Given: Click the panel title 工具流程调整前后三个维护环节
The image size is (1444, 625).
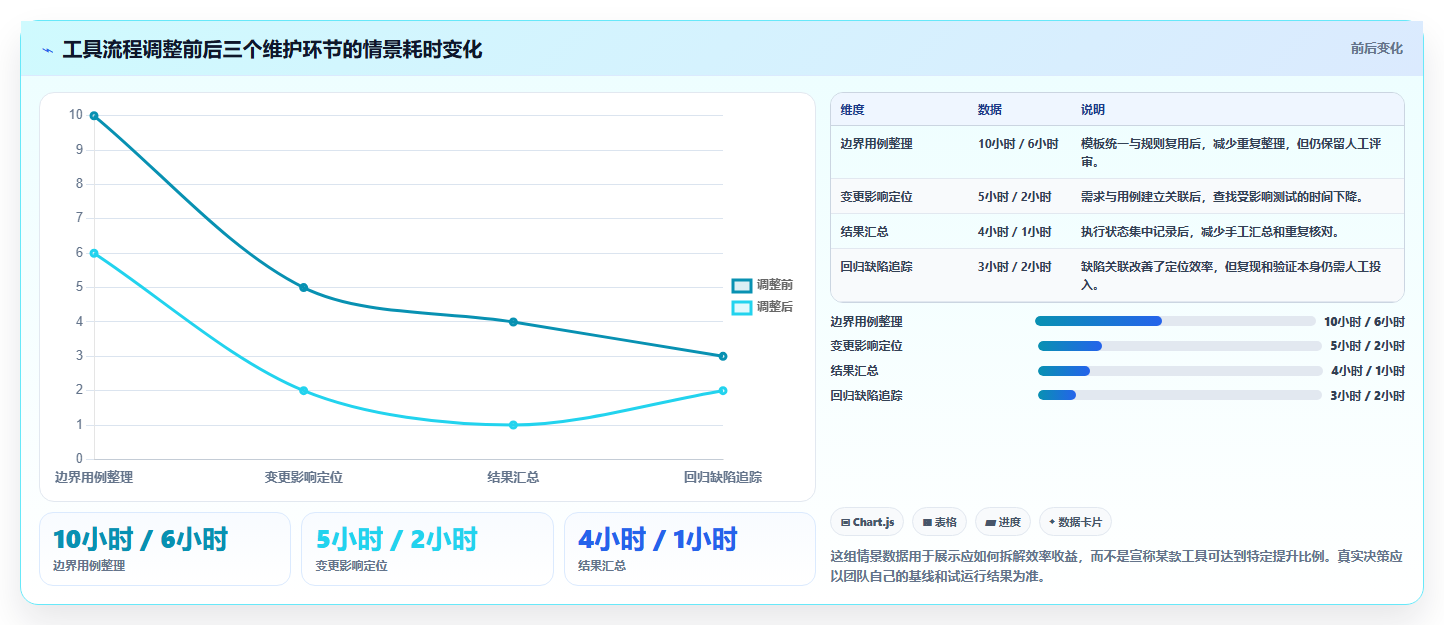Looking at the screenshot, I should pos(272,49).
